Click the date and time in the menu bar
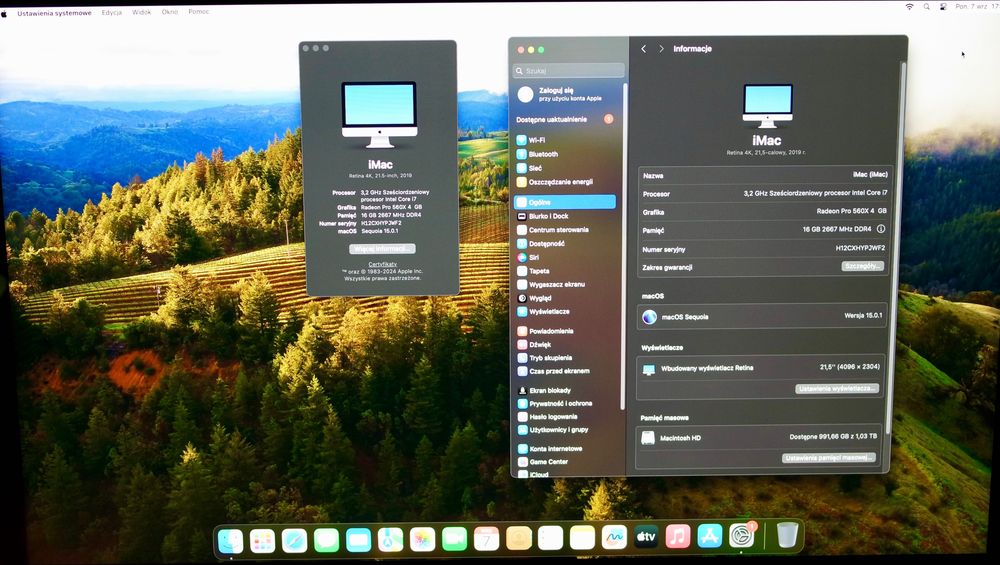1000x565 pixels. point(977,6)
